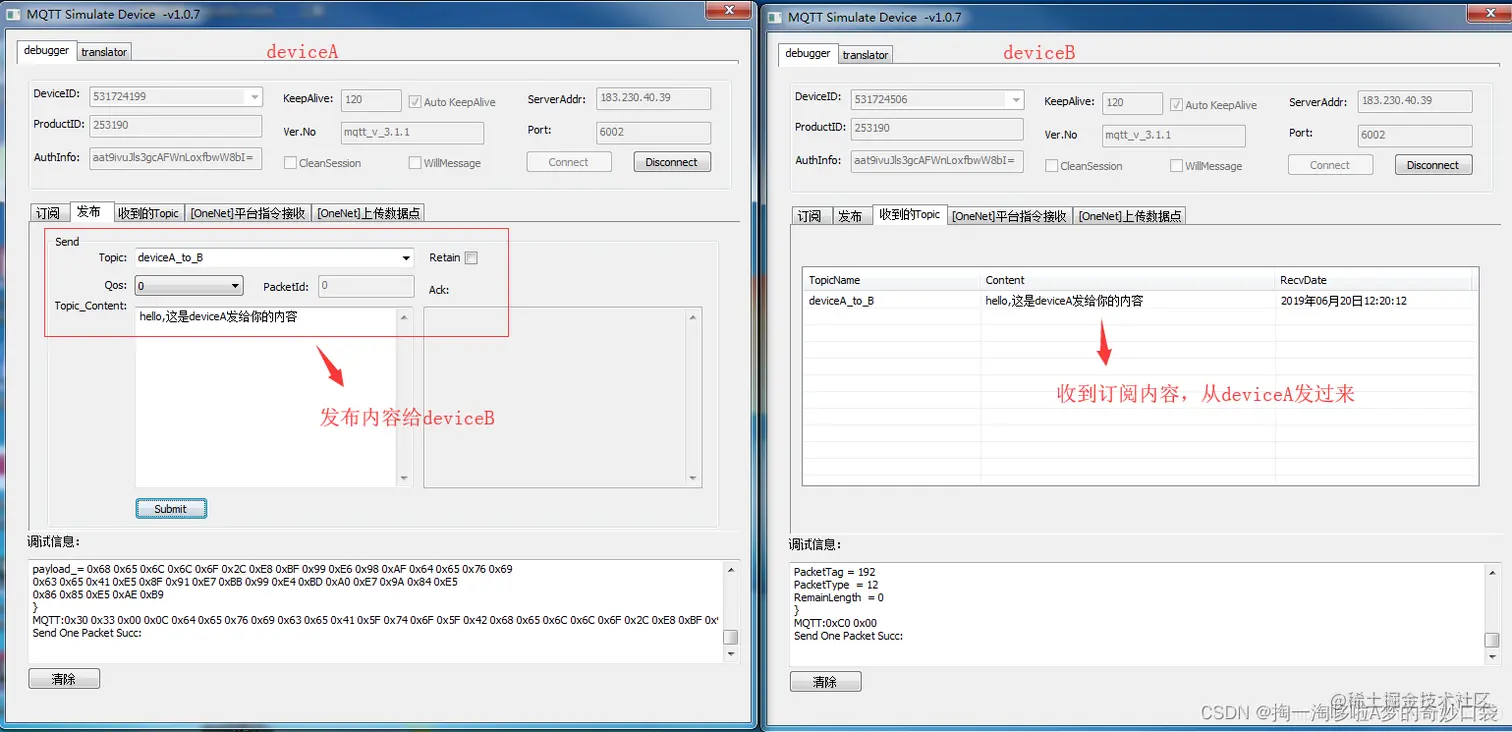1512x732 pixels.
Task: Open 发布 tab in deviceB window
Action: point(850,216)
